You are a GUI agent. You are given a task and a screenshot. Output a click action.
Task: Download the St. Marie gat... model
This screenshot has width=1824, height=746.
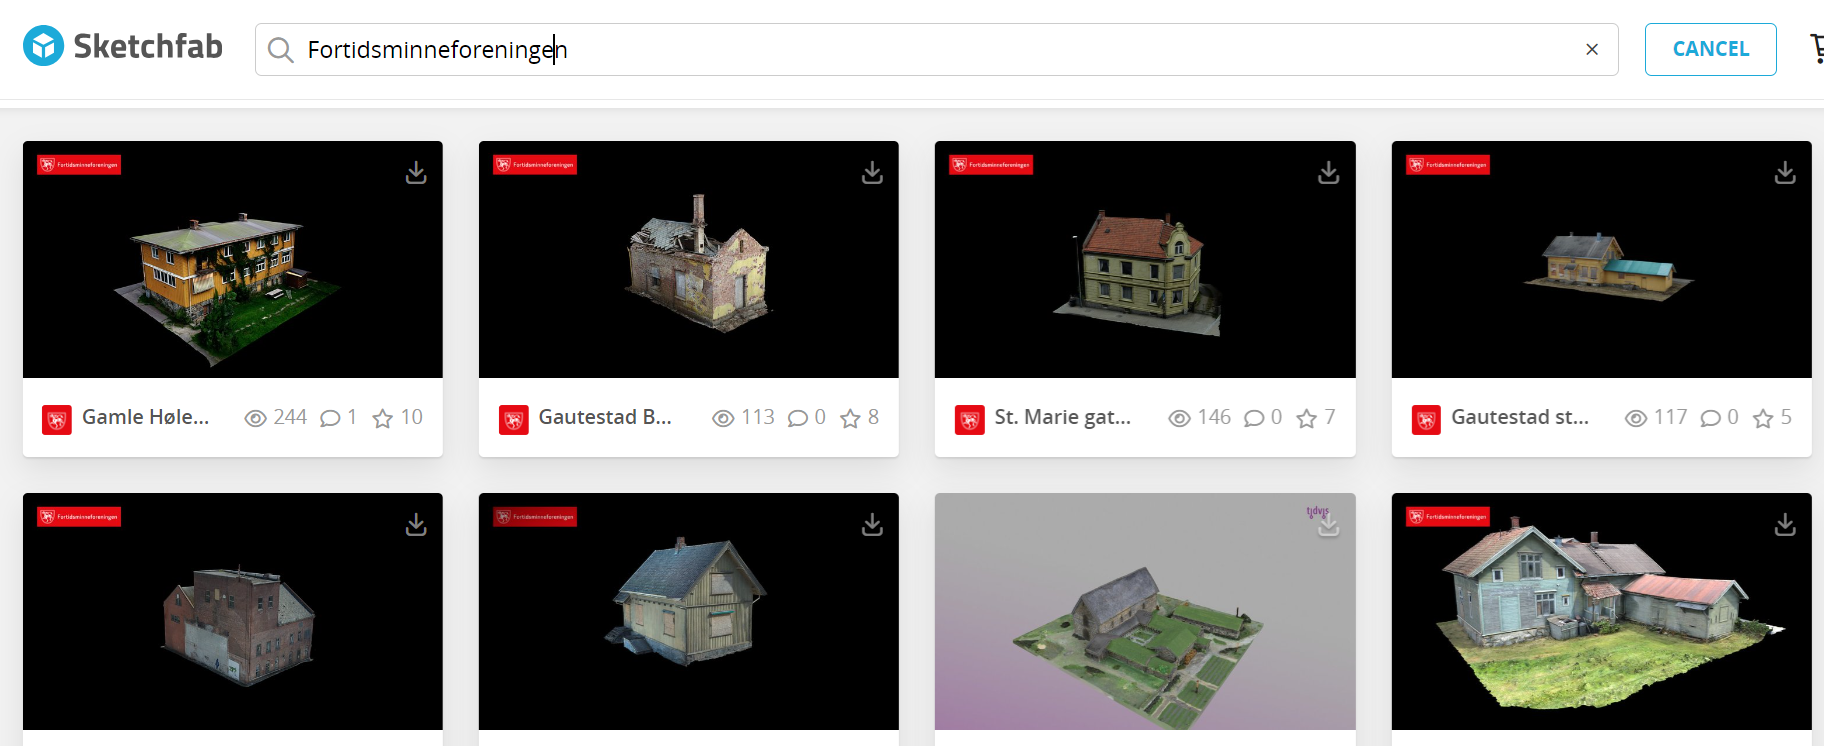pos(1328,173)
